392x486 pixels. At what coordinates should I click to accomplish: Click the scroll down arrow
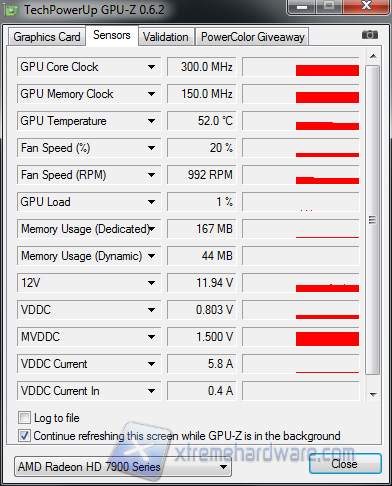(x=373, y=394)
